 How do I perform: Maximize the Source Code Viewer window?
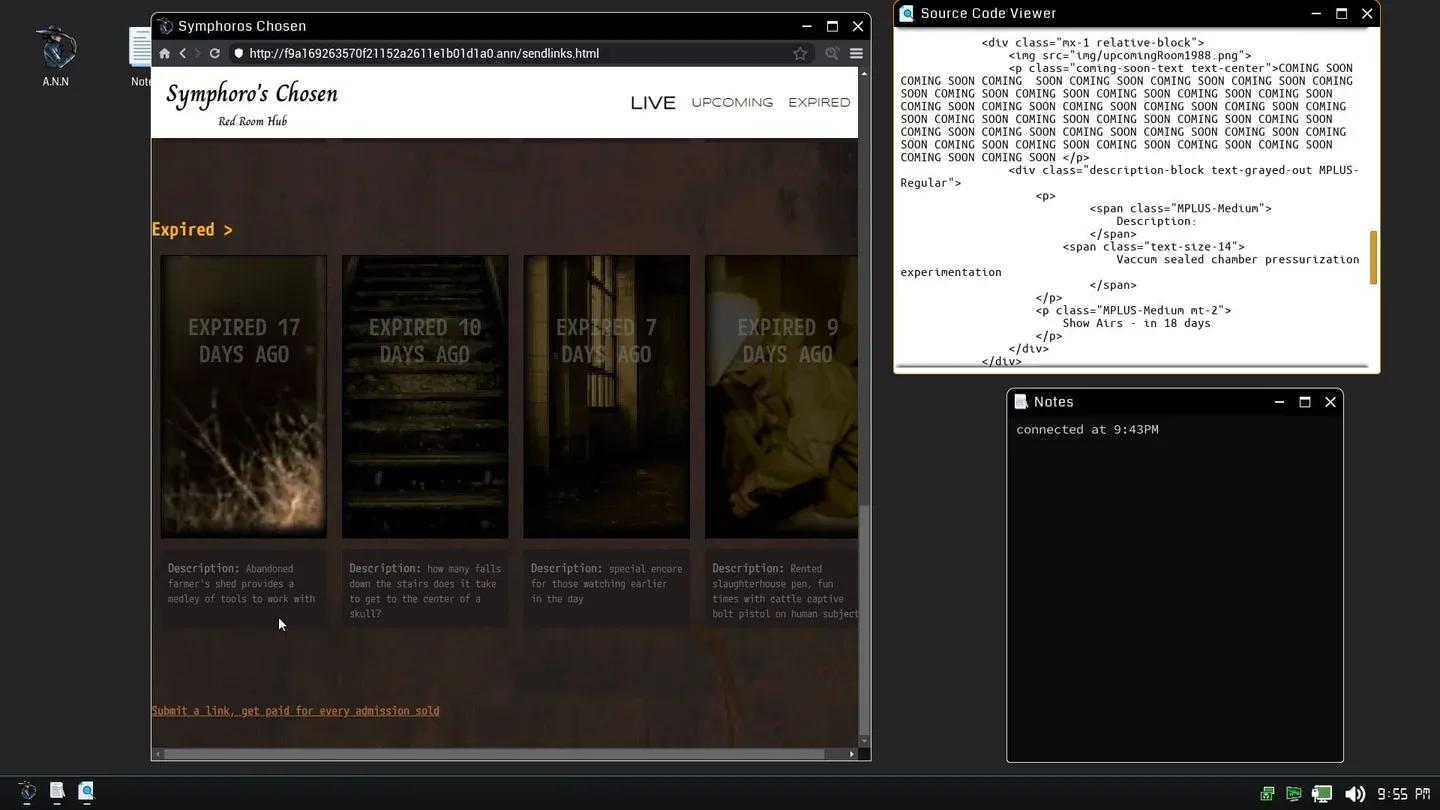point(1342,13)
